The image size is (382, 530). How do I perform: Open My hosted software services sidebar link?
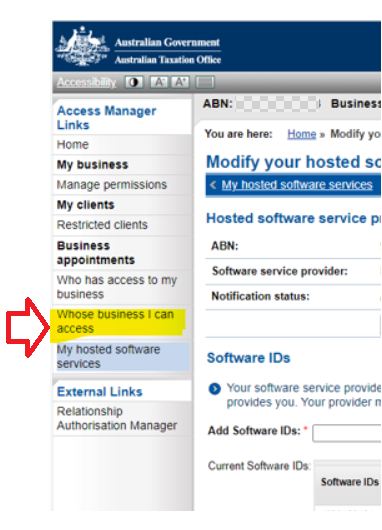pyautogui.click(x=109, y=356)
